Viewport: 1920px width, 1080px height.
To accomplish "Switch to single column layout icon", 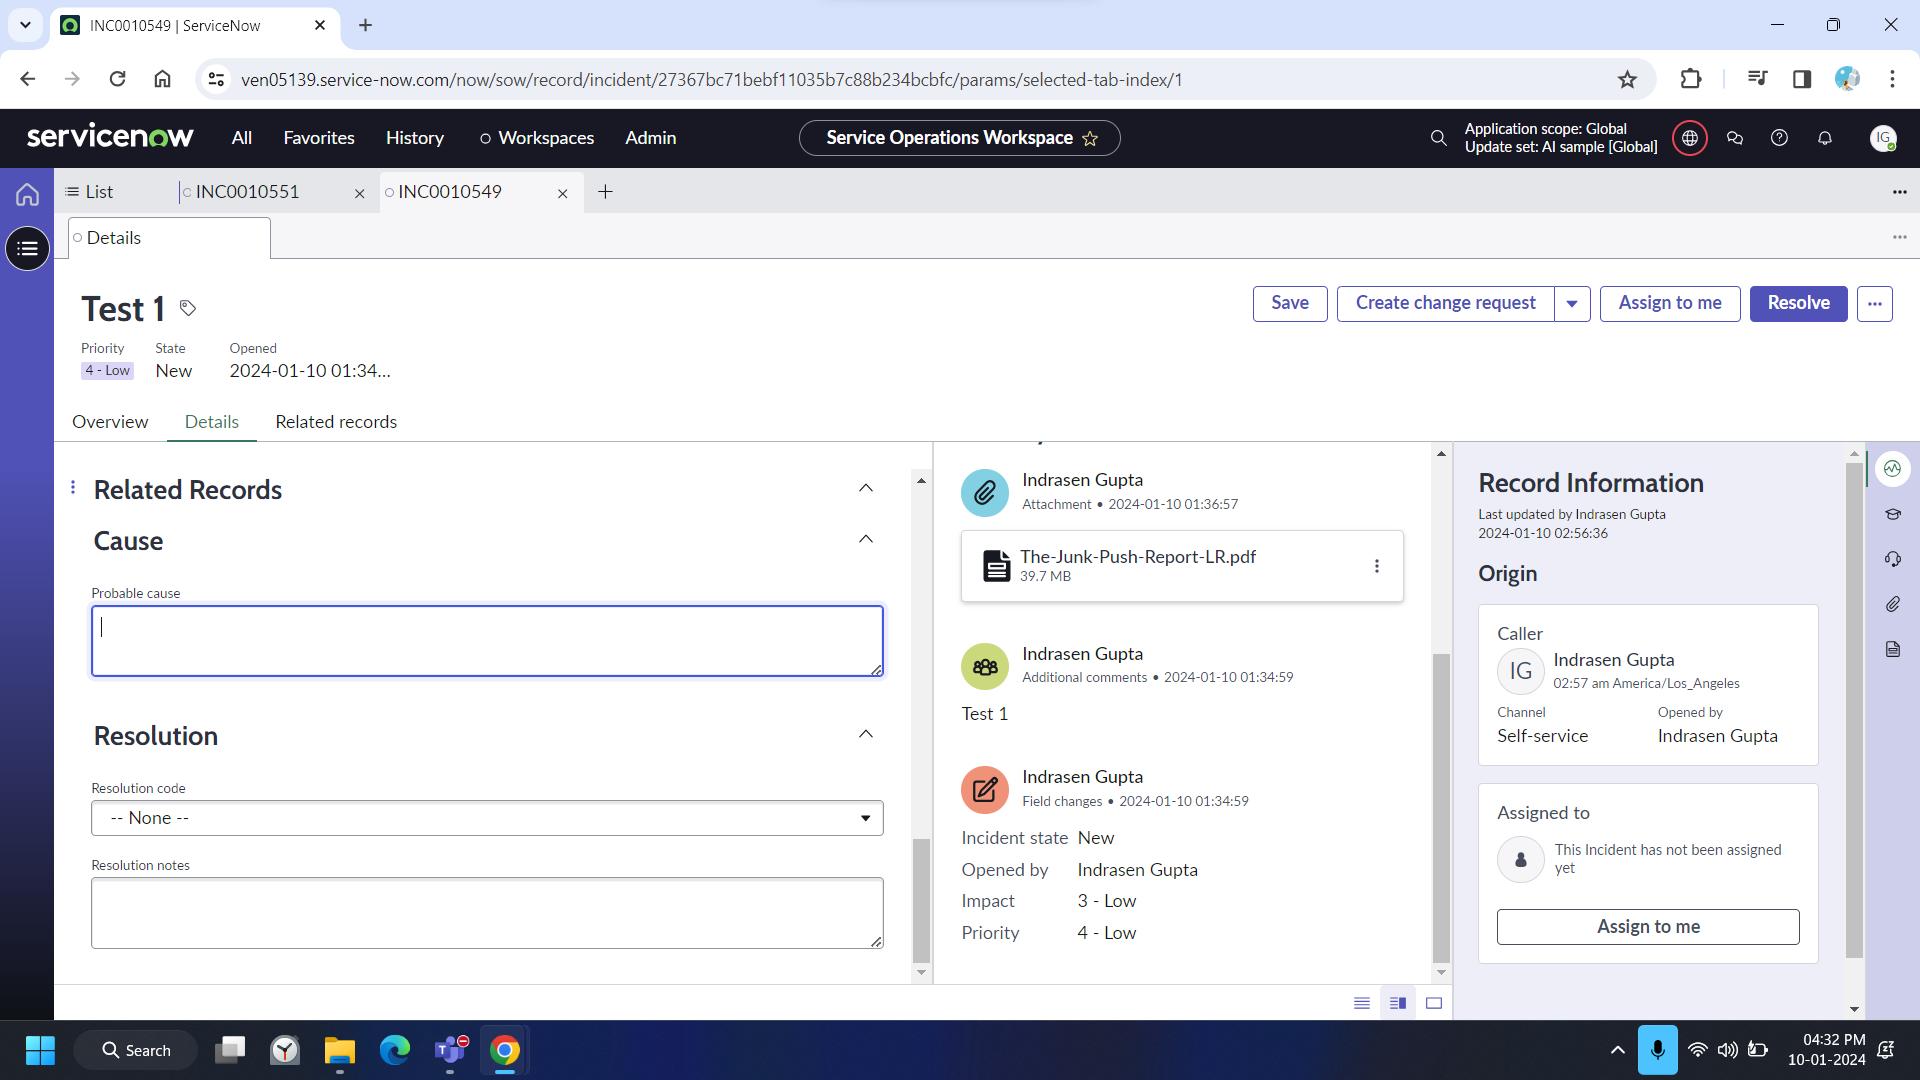I will 1361,1003.
